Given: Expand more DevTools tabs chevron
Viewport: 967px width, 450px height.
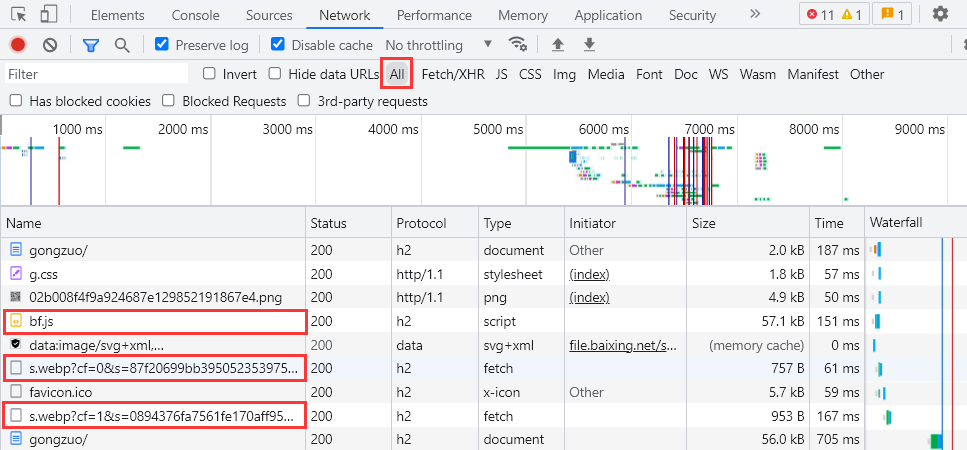Looking at the screenshot, I should [x=754, y=15].
